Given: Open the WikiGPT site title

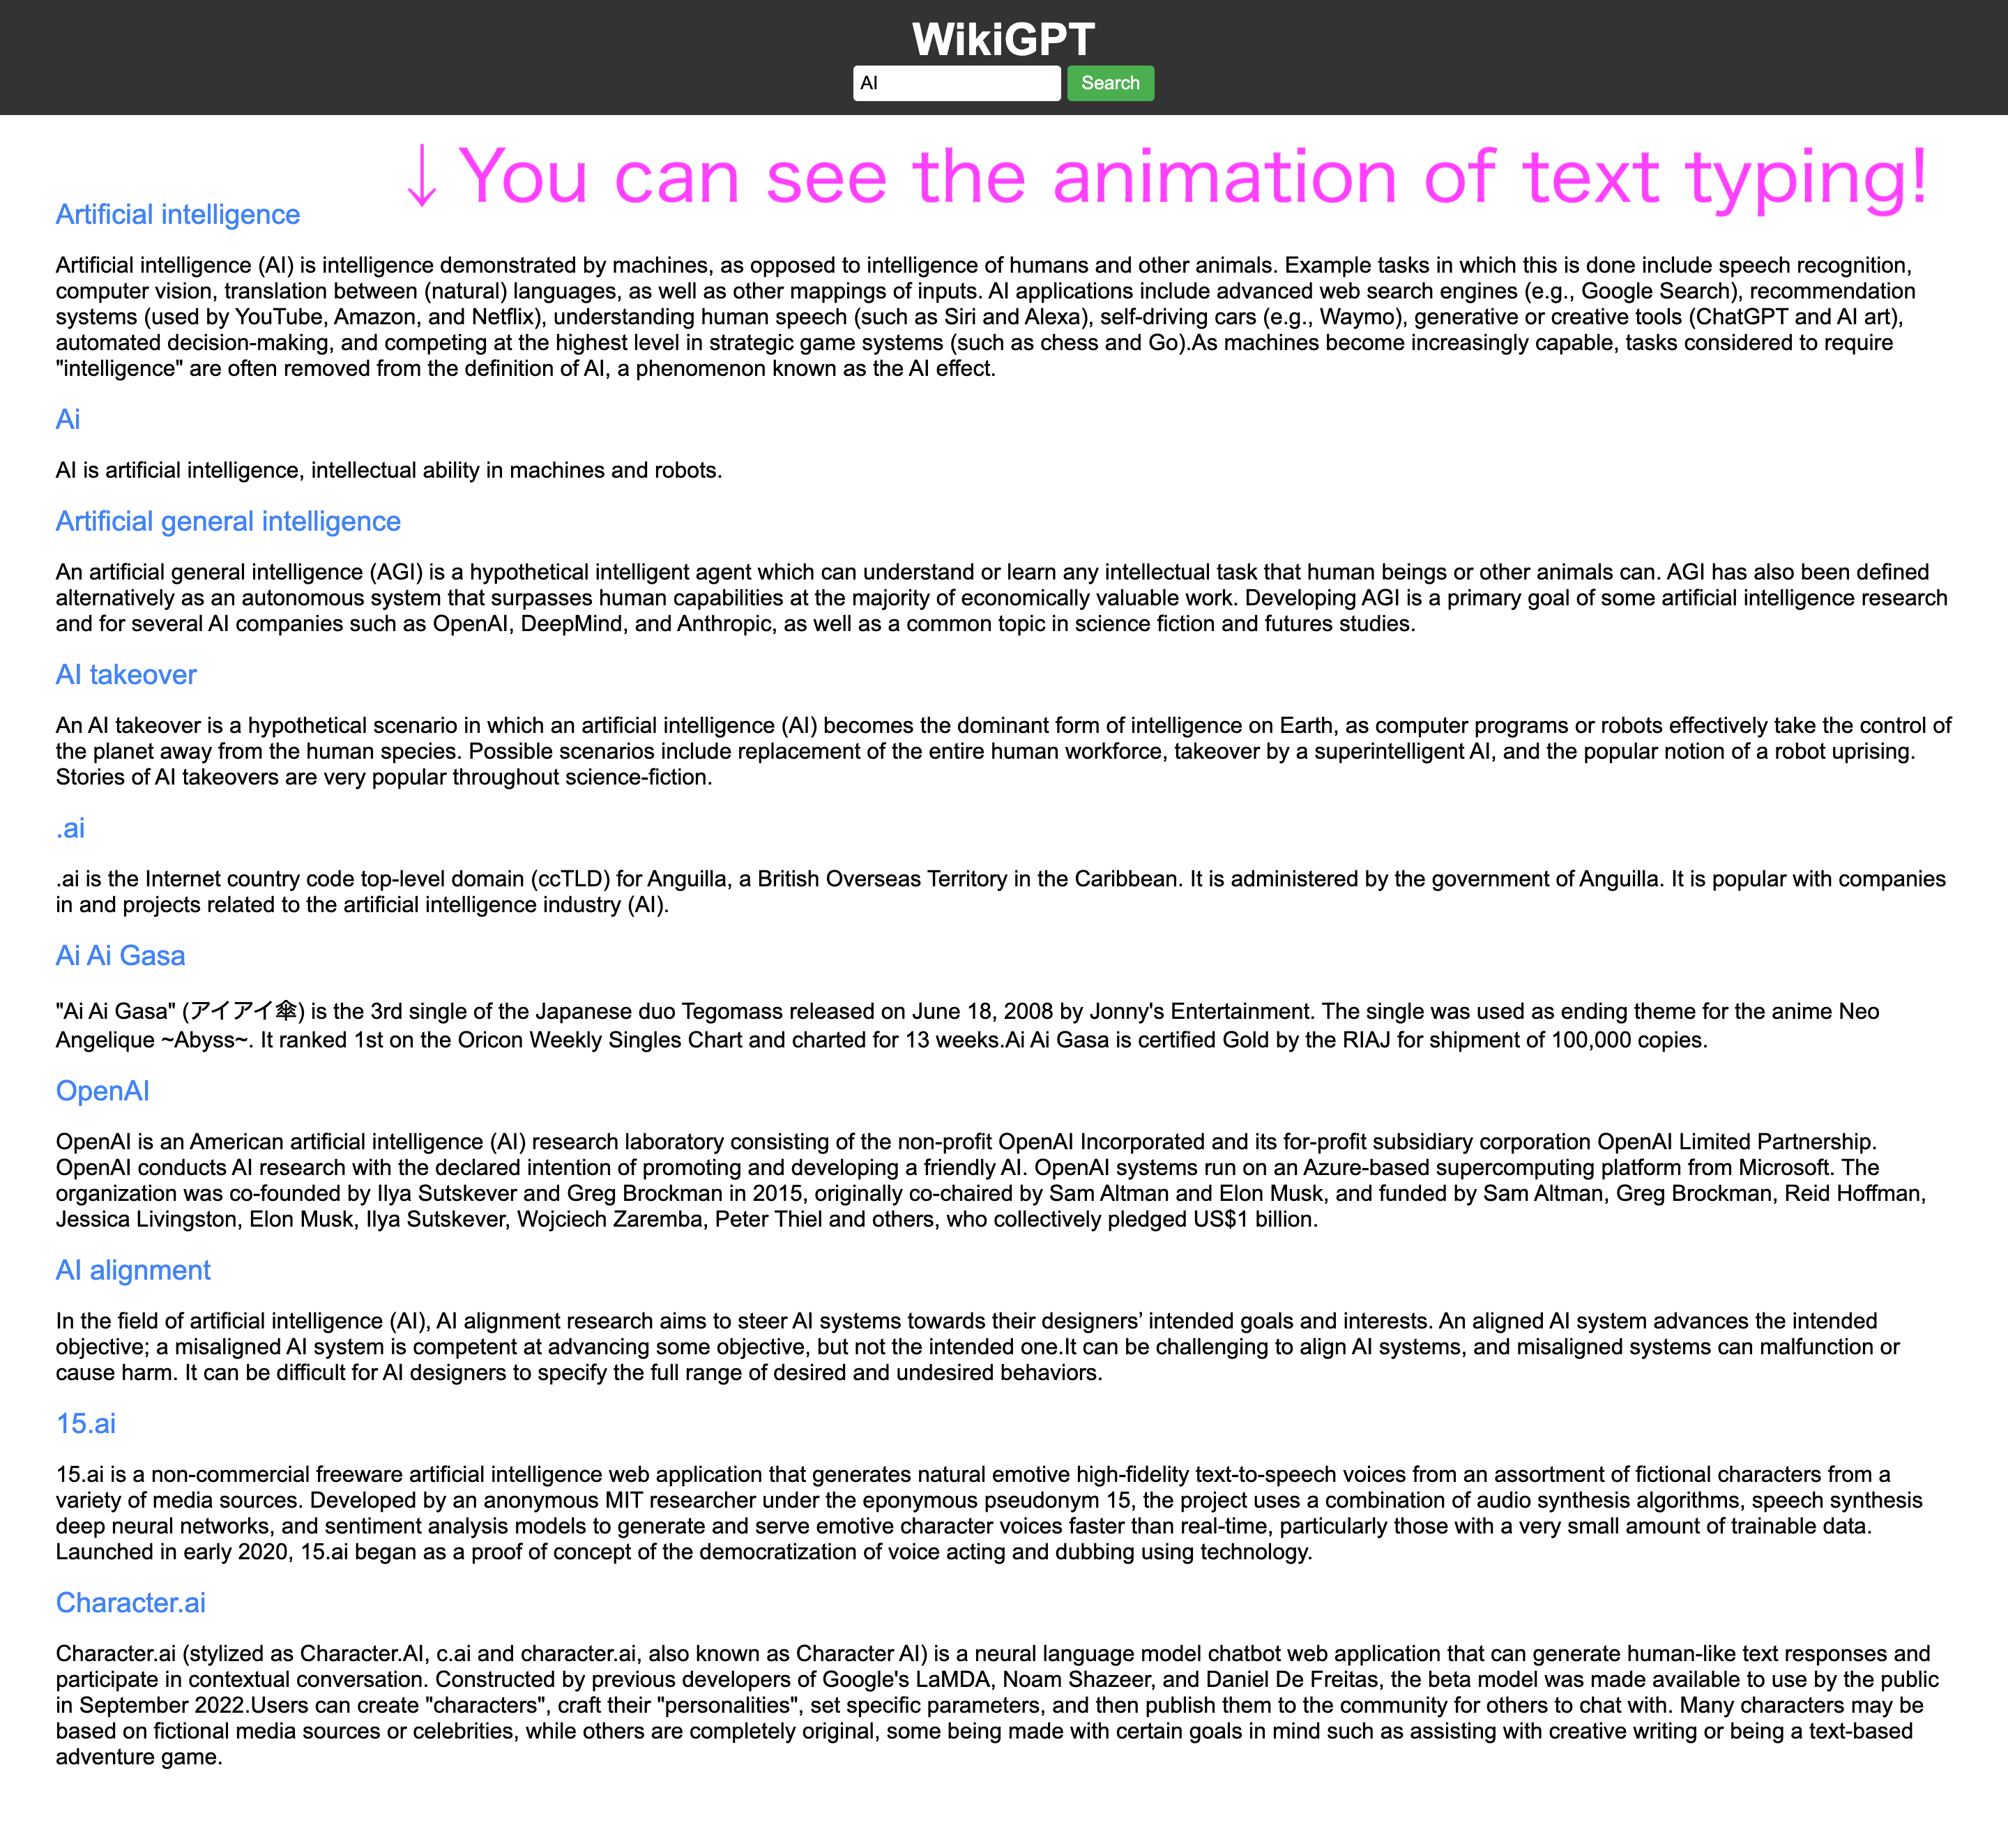Looking at the screenshot, I should 1003,39.
